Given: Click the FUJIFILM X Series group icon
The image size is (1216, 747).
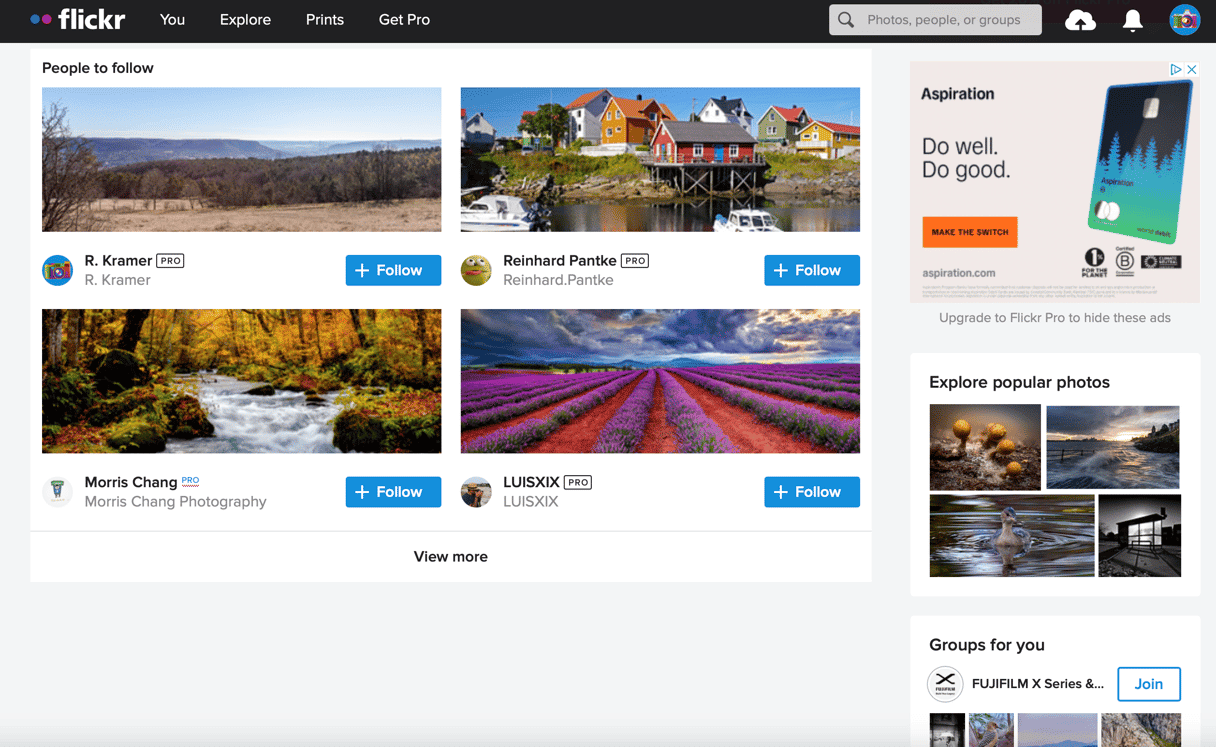Looking at the screenshot, I should click(945, 684).
